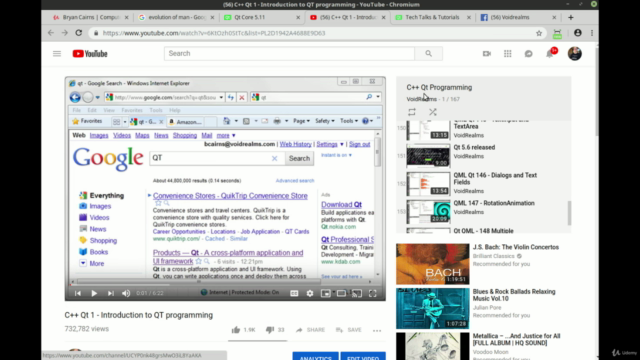This screenshot has height=360, width=640.
Task: Click the video progress bar
Action: (x=225, y=284)
